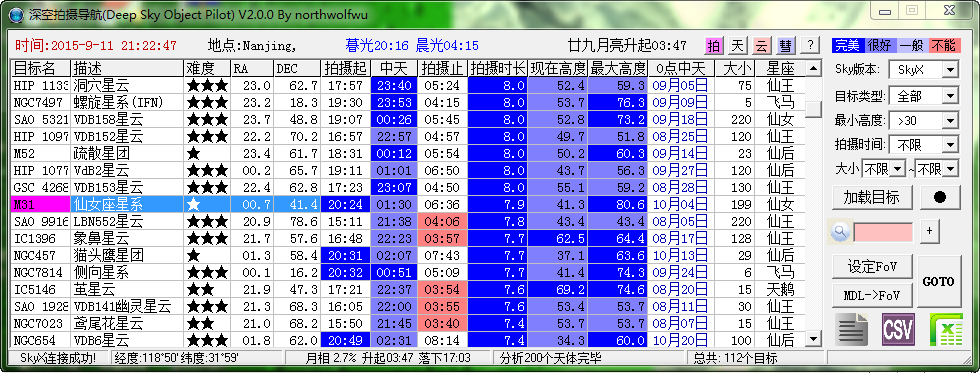Click the GOTO button

coord(939,281)
